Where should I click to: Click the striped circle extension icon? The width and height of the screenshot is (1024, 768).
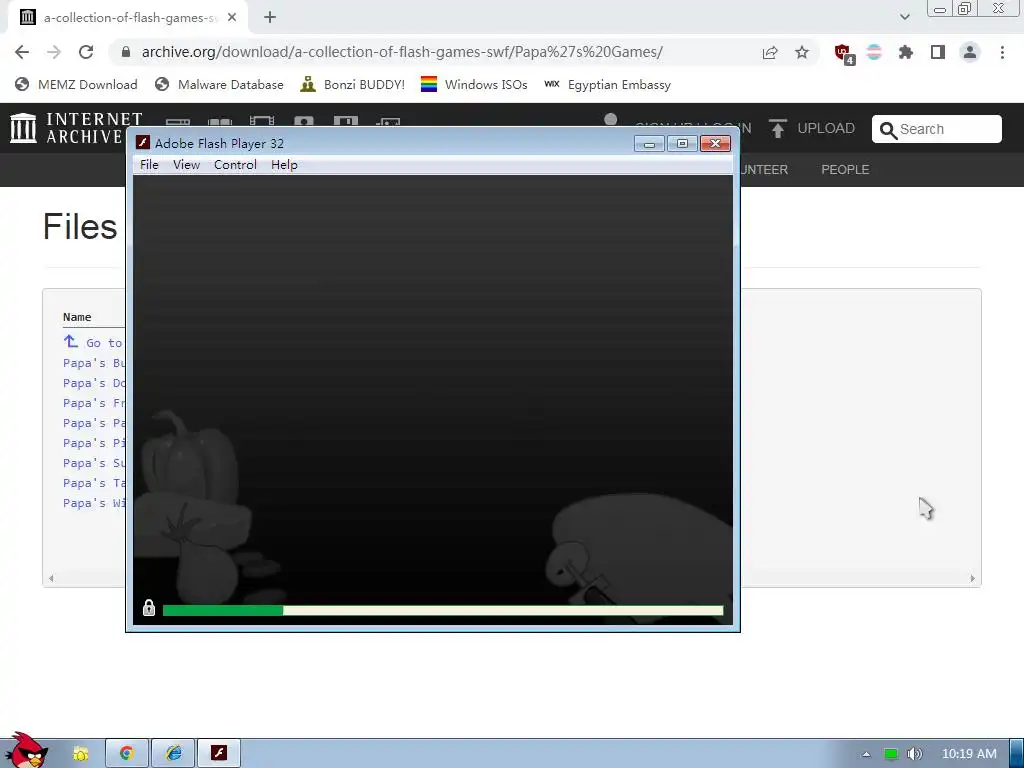click(874, 52)
